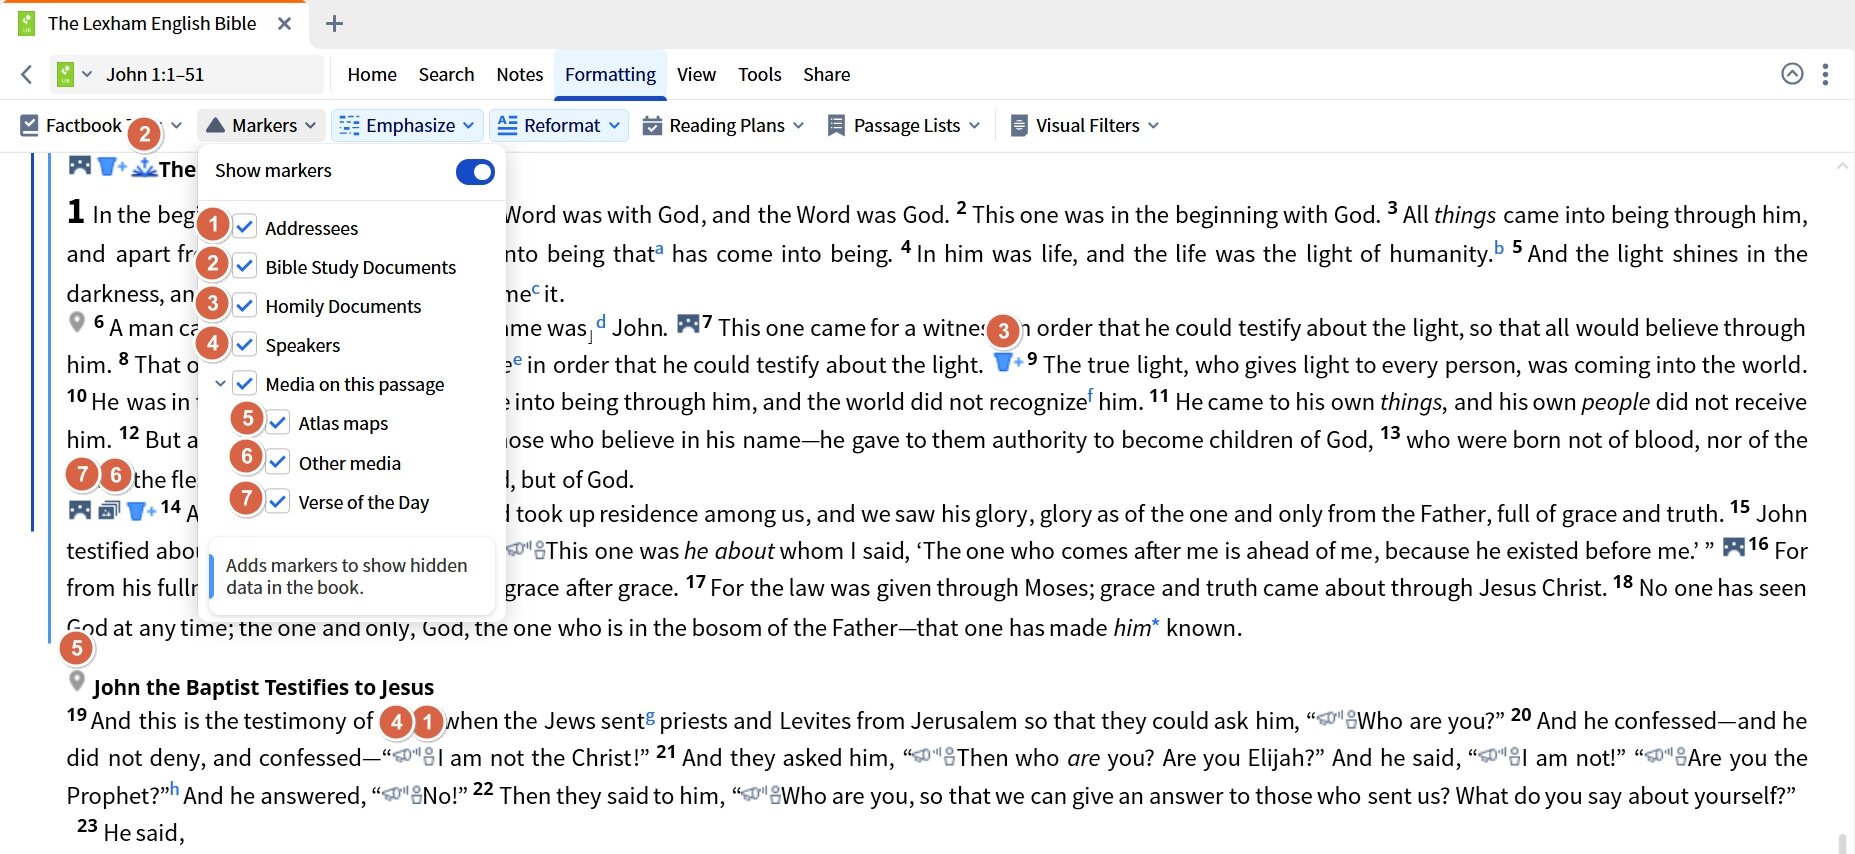Viewport: 1855px width, 854px height.
Task: Click the homily marker icon before verse 9
Action: pyautogui.click(x=1007, y=362)
